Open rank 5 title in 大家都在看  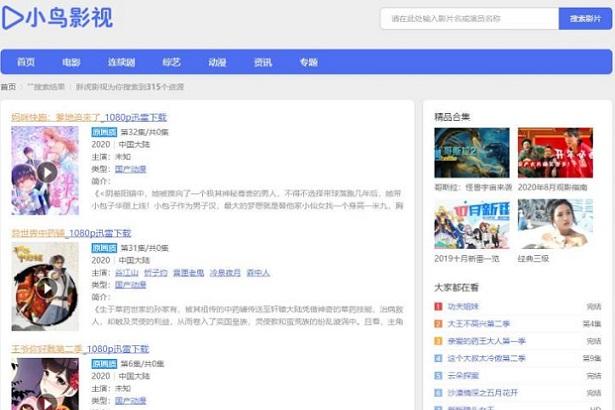(x=463, y=375)
